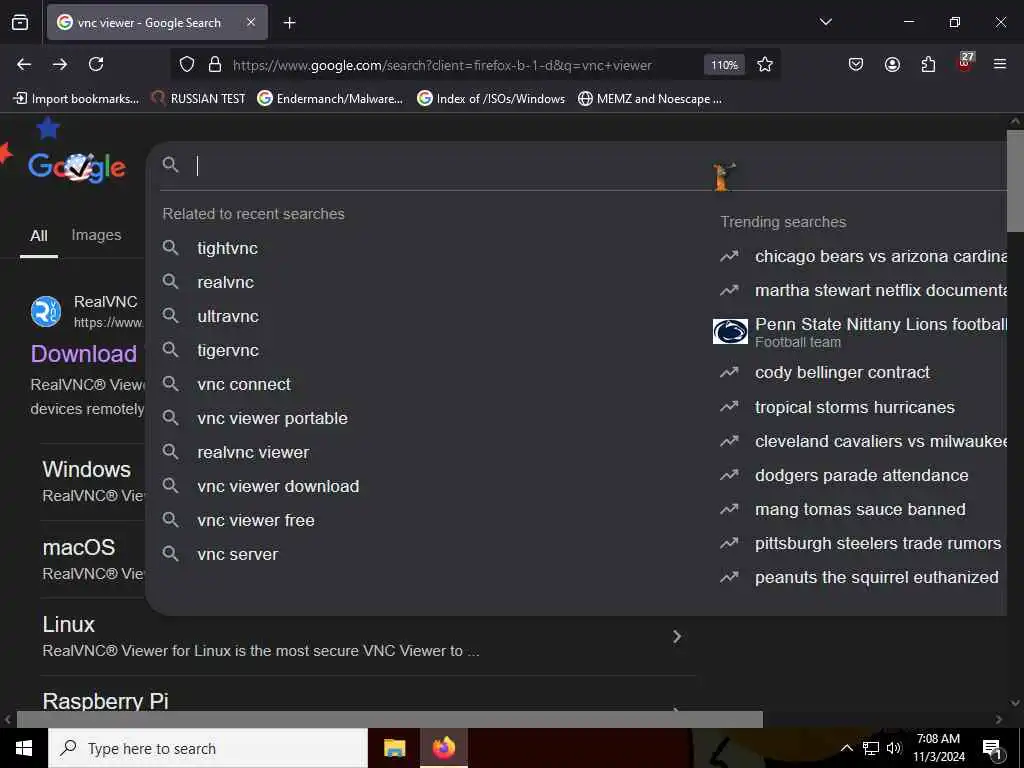Open mang tomas sauce banned search
1024x768 pixels.
[x=862, y=509]
